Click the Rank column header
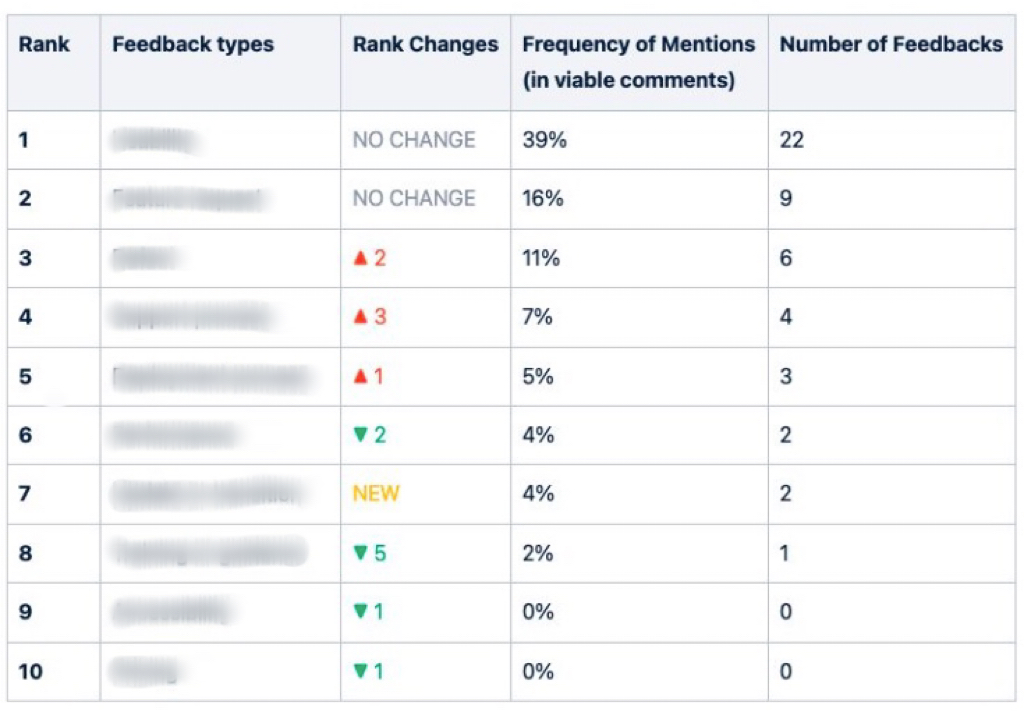The image size is (1024, 711). [44, 45]
